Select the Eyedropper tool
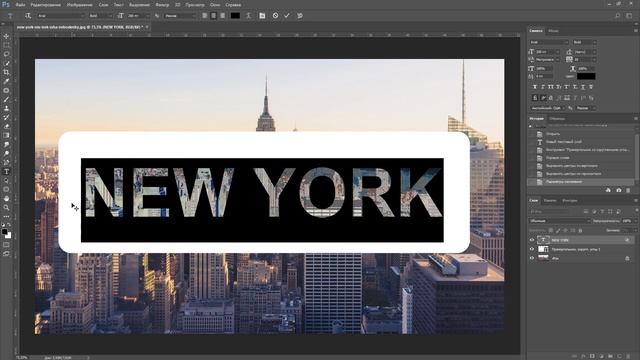 click(x=6, y=81)
